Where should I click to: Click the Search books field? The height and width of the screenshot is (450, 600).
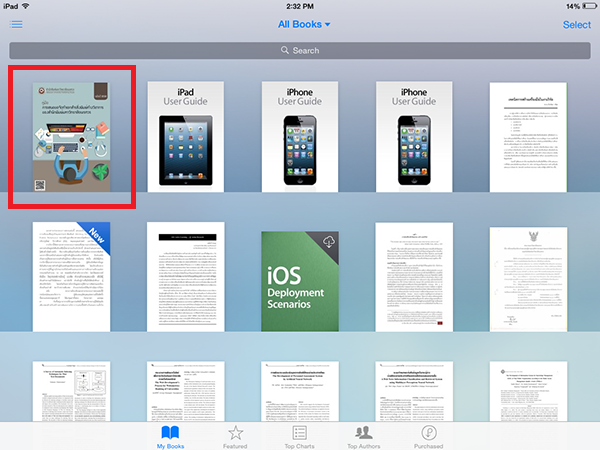[300, 51]
